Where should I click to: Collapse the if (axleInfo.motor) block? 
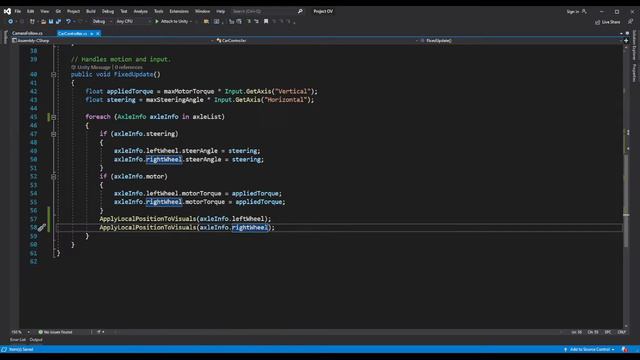(53, 177)
